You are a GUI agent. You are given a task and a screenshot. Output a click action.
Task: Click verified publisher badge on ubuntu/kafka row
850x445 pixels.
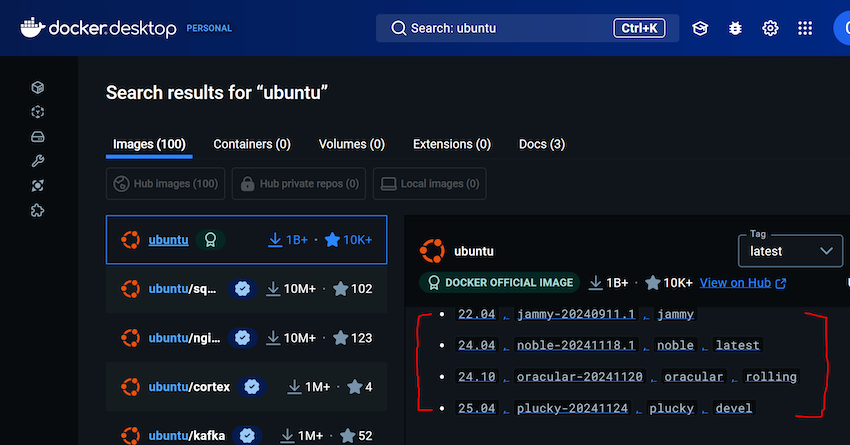[x=247, y=435]
